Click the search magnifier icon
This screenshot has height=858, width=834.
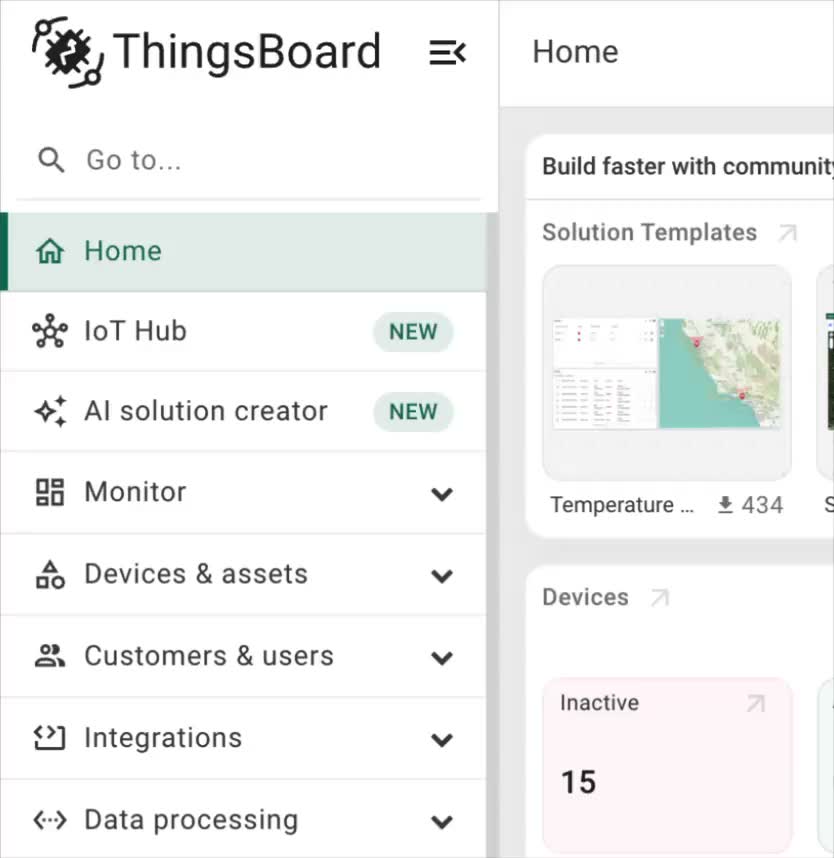51,160
